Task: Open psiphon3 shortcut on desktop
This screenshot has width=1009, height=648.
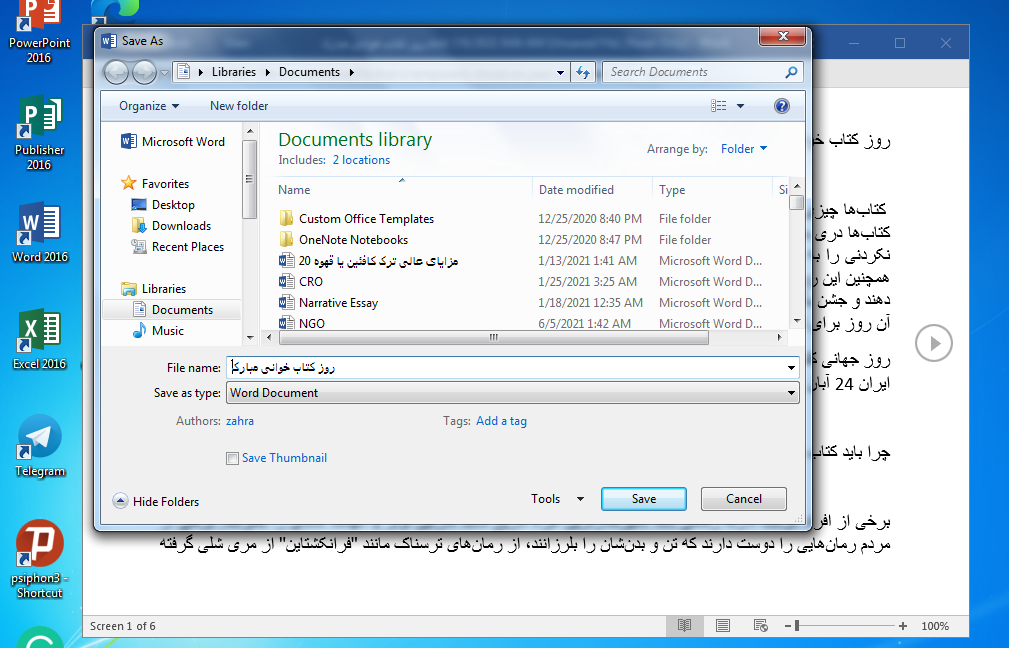Action: pos(39,560)
